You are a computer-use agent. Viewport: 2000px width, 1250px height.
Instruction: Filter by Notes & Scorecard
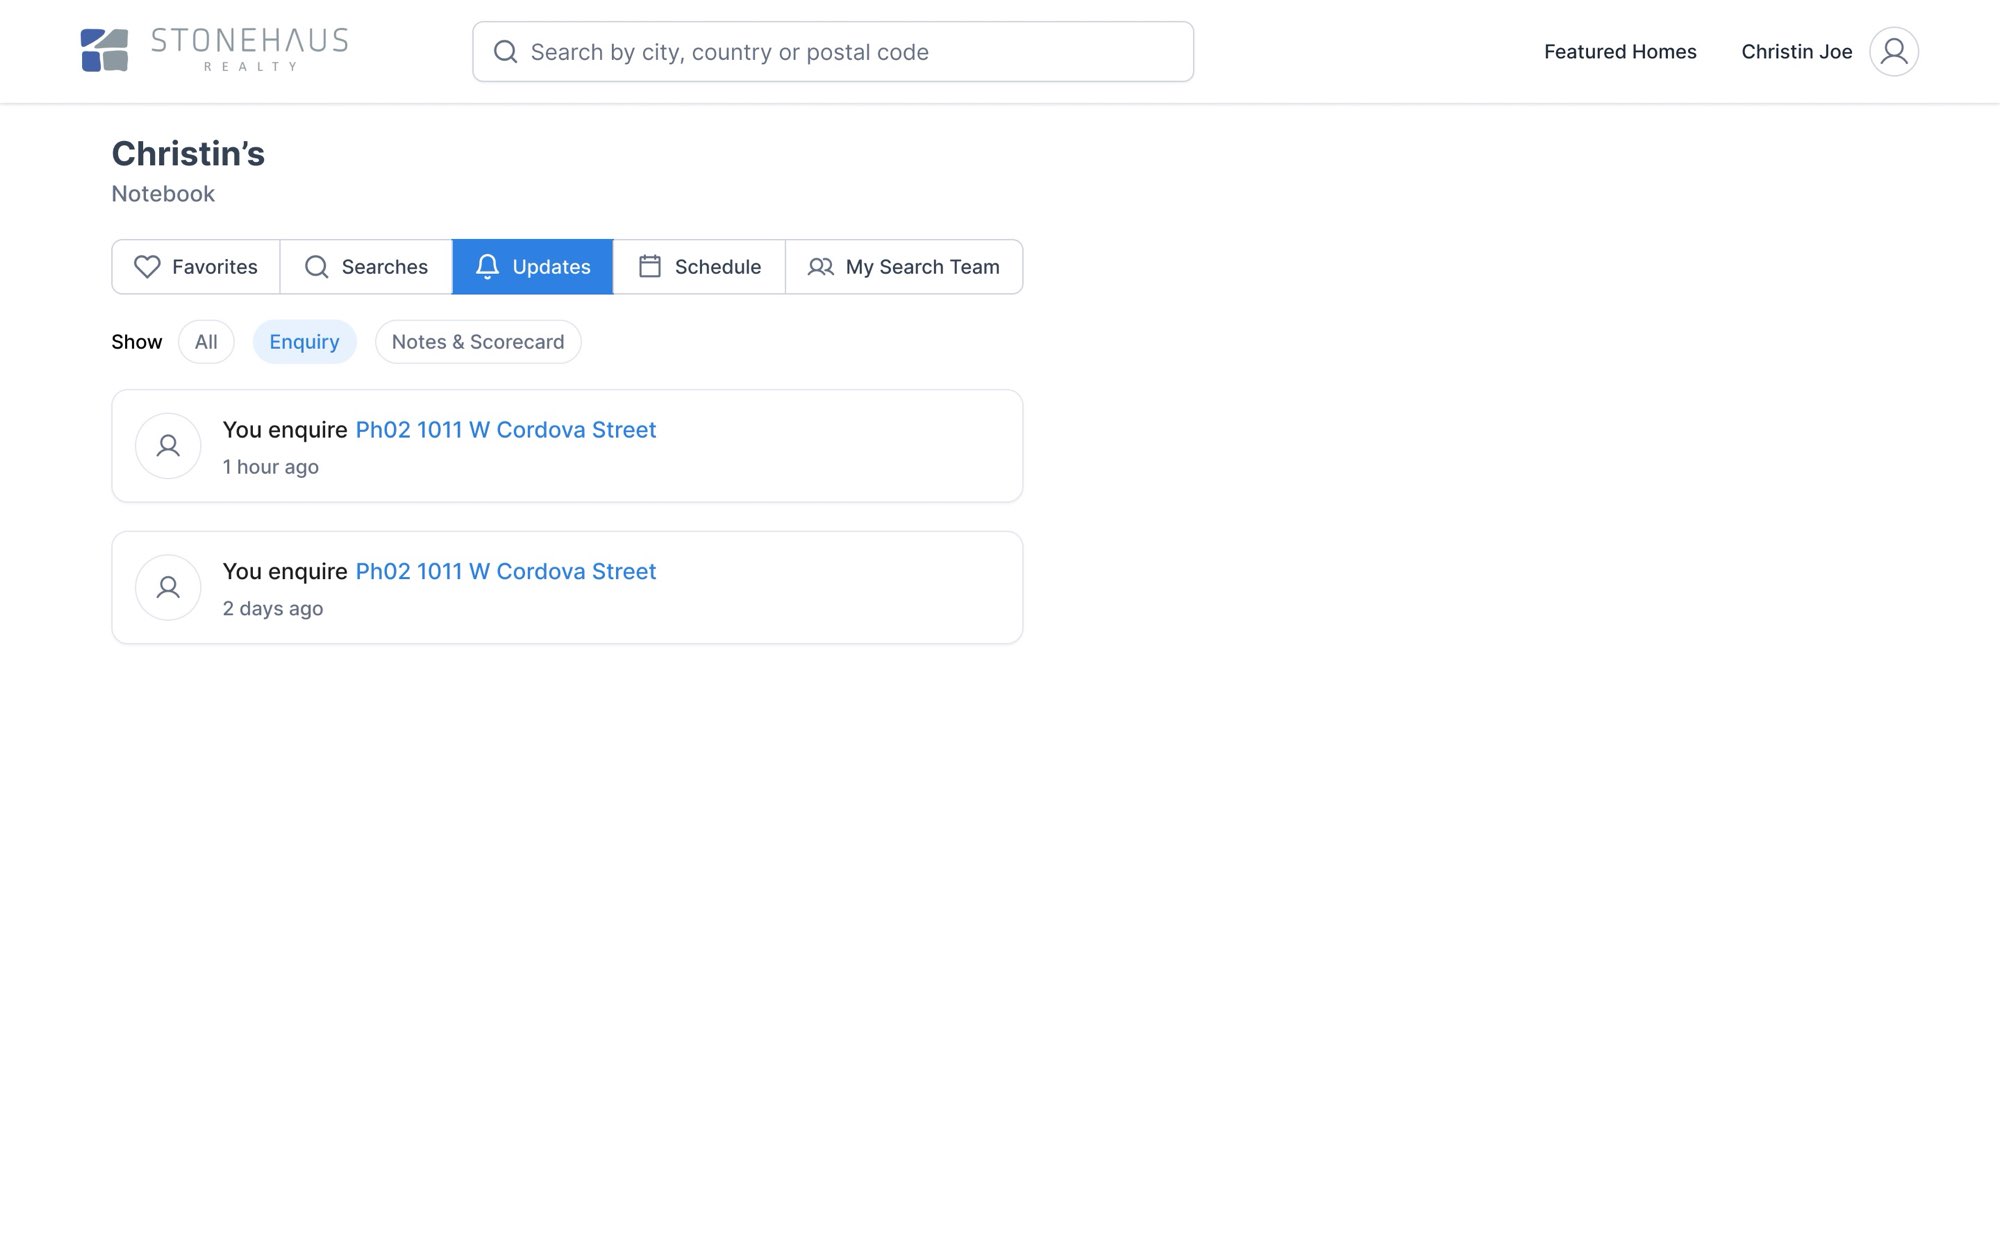click(x=478, y=342)
